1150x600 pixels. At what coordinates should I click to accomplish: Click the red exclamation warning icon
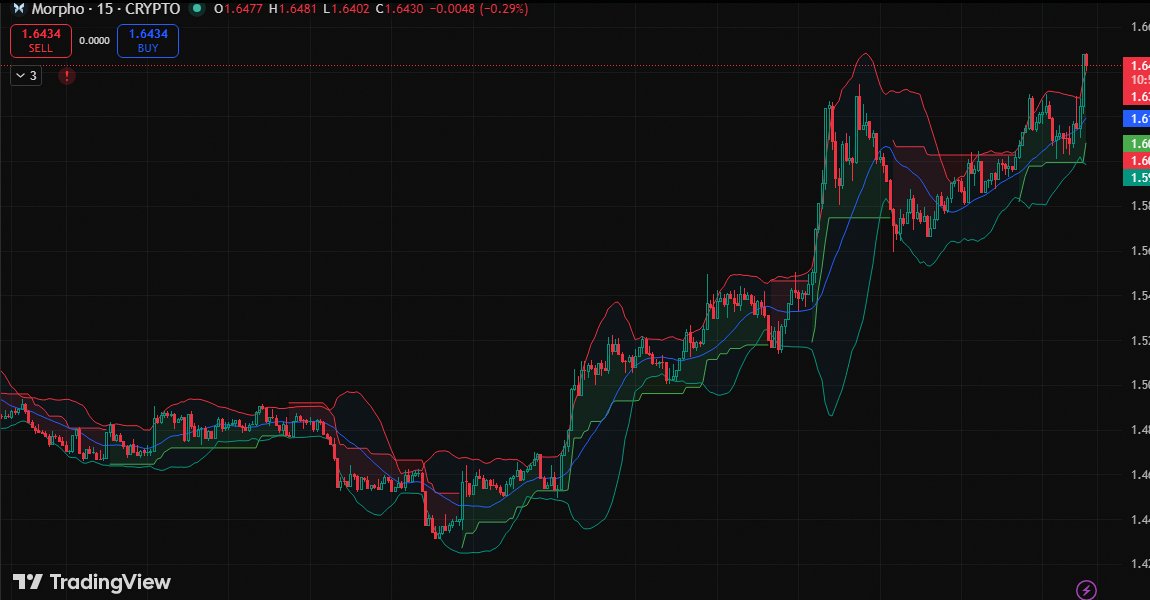[x=67, y=76]
